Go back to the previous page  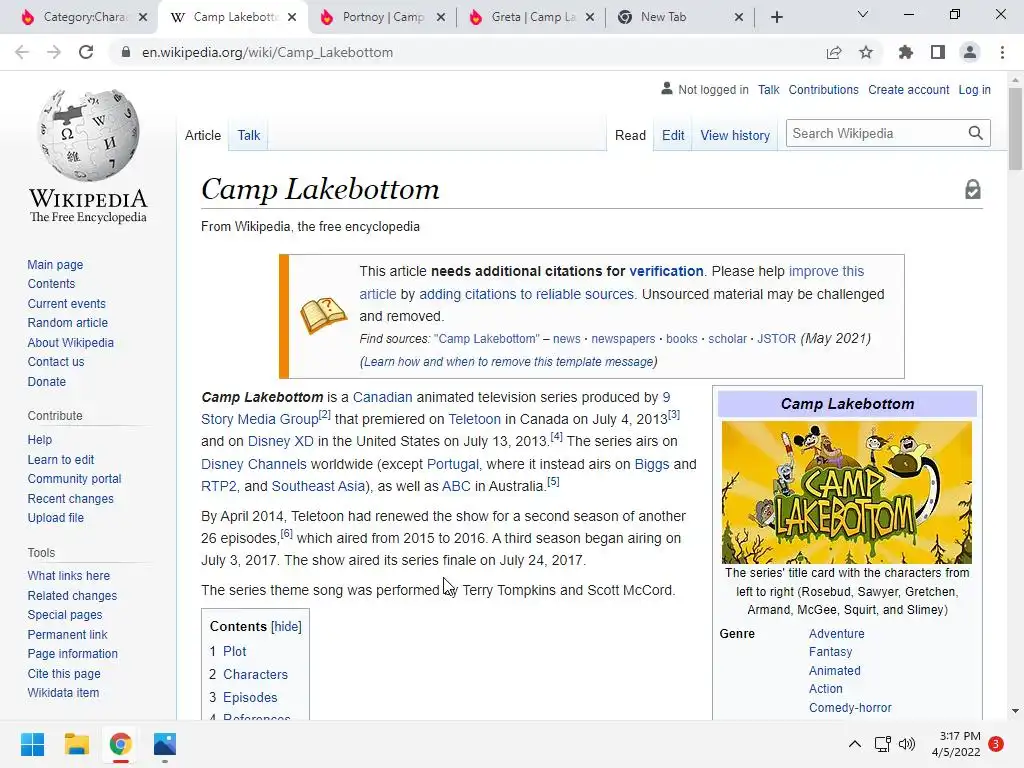tap(22, 52)
